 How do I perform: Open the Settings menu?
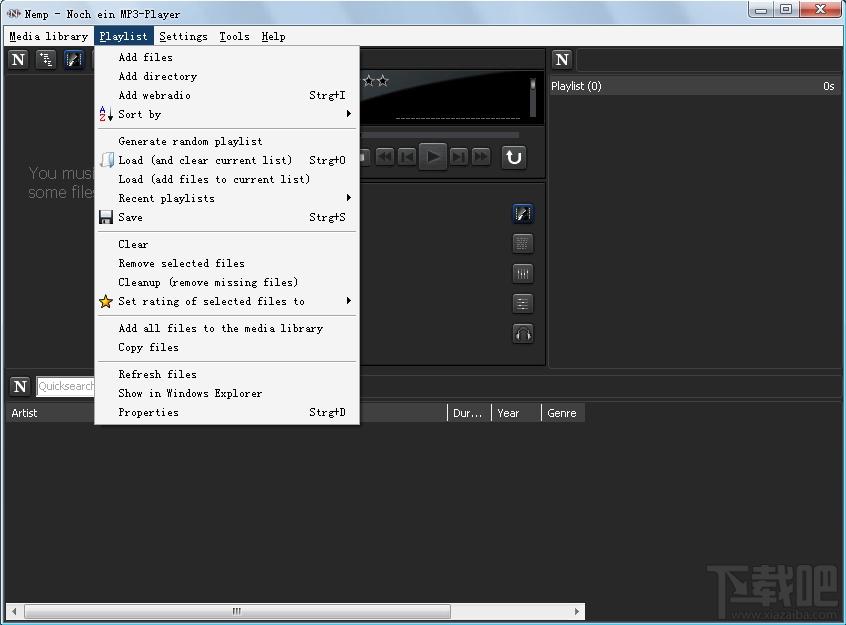pos(183,36)
